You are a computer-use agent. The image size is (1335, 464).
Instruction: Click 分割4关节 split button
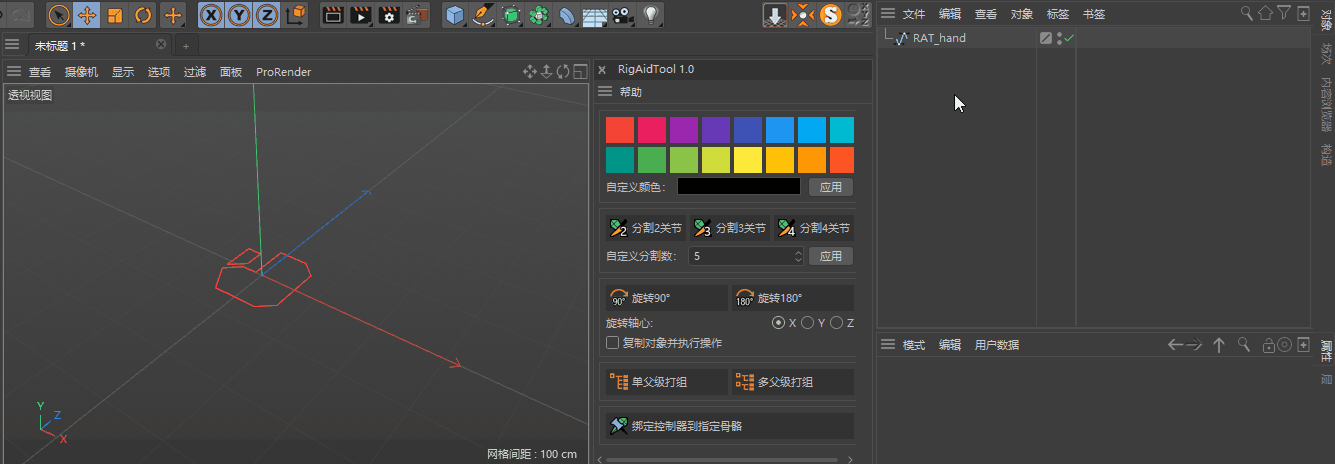coord(814,228)
